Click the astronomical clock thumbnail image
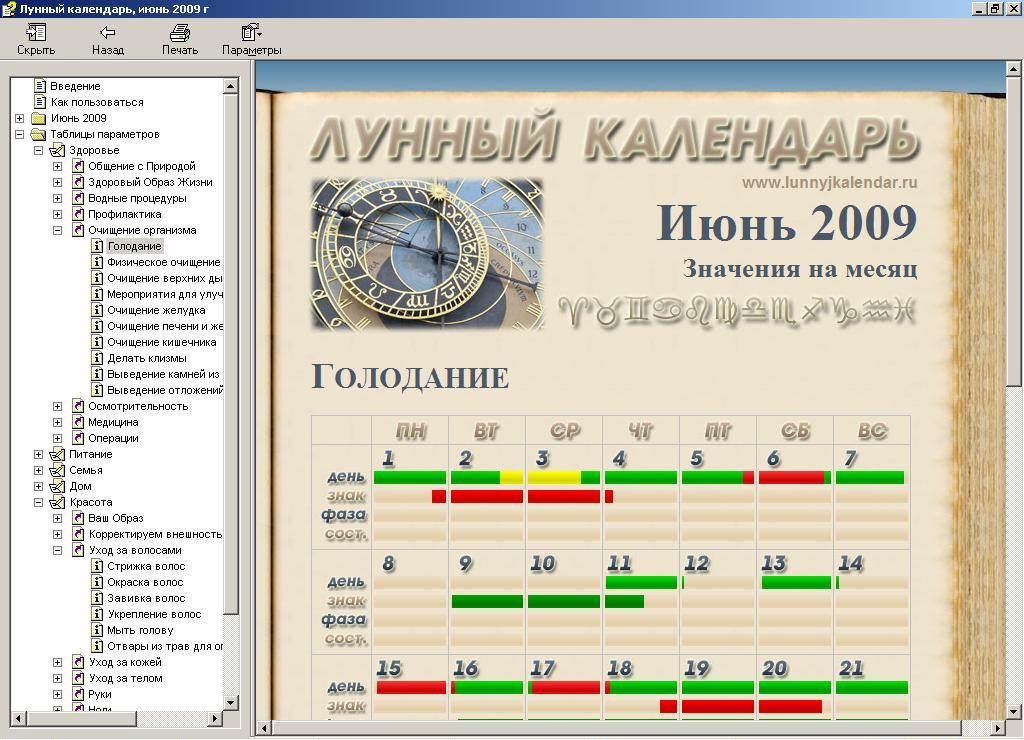 click(428, 254)
